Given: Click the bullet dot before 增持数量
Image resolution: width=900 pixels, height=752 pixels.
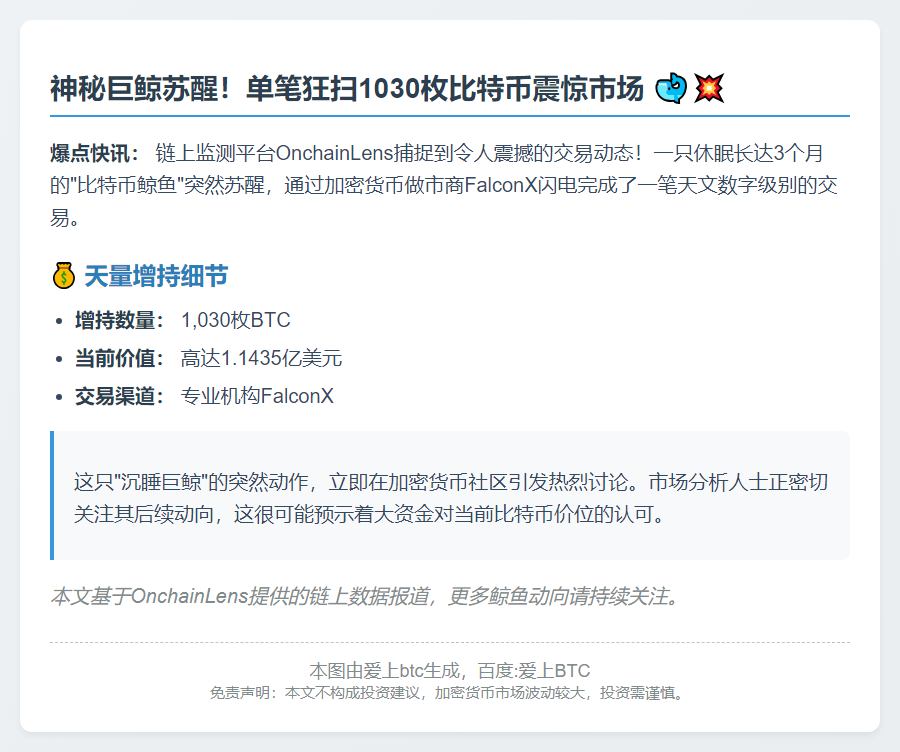Looking at the screenshot, I should [59, 321].
